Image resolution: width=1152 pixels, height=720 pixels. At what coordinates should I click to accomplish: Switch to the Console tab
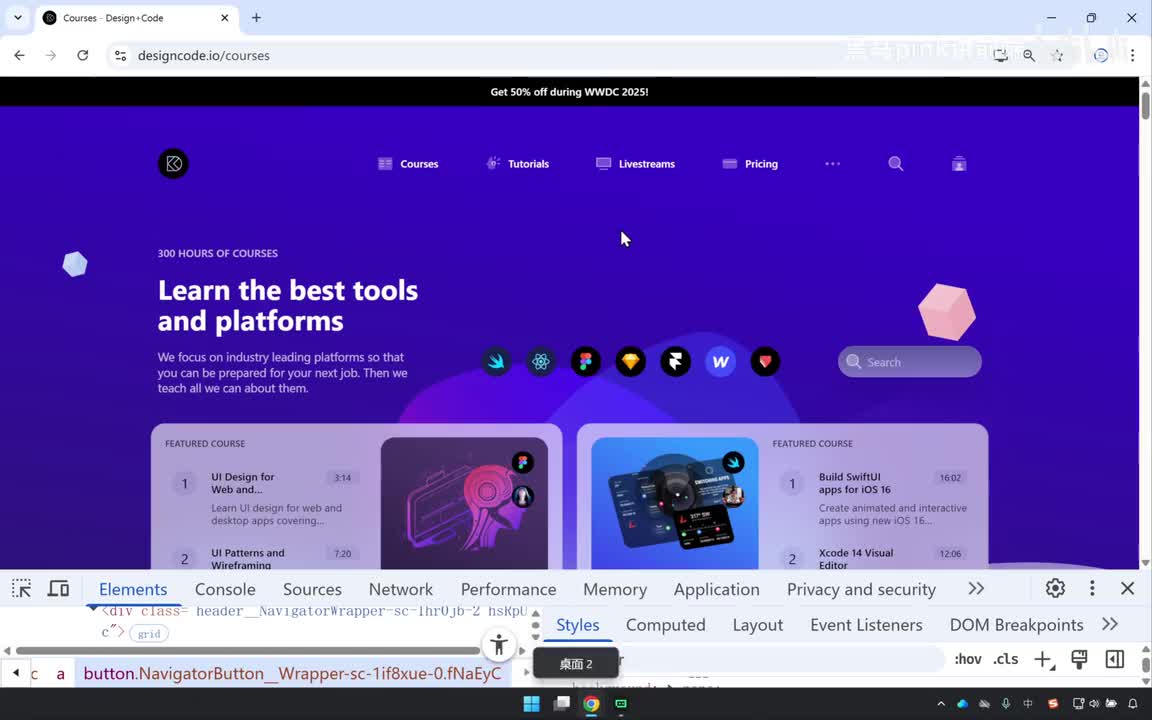(x=225, y=589)
